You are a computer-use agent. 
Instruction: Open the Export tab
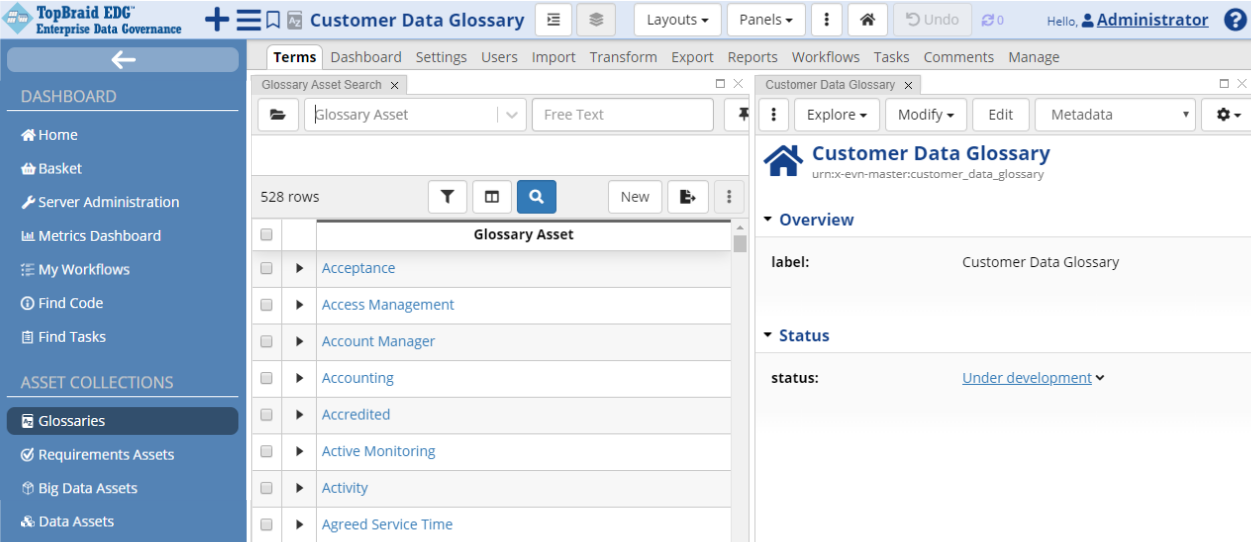692,57
